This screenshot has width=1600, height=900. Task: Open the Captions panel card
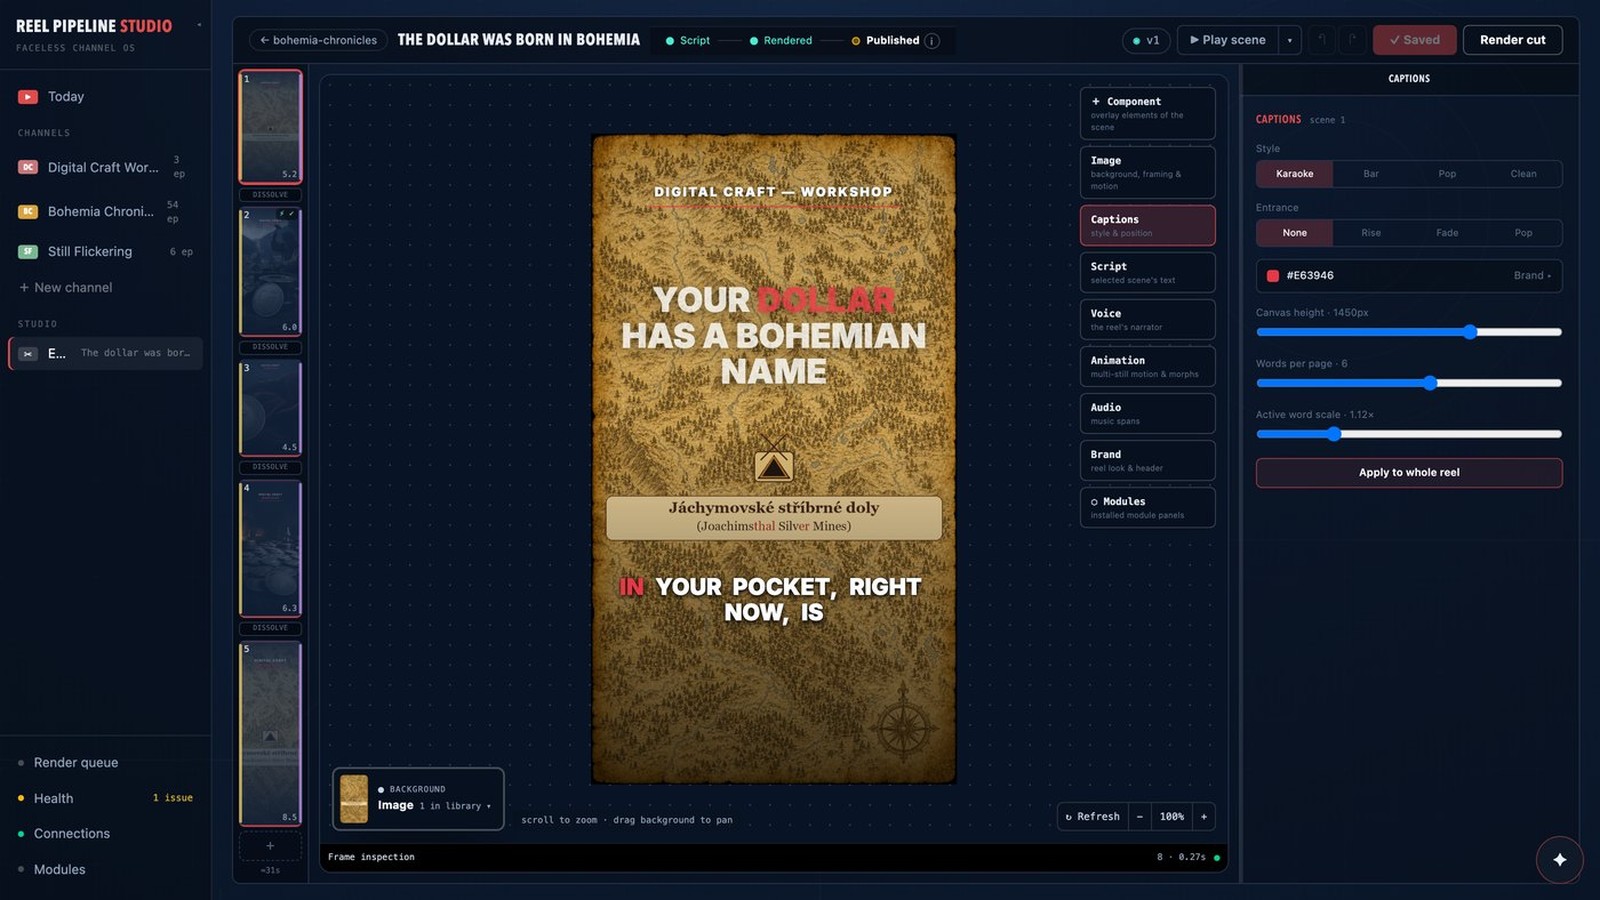1147,225
